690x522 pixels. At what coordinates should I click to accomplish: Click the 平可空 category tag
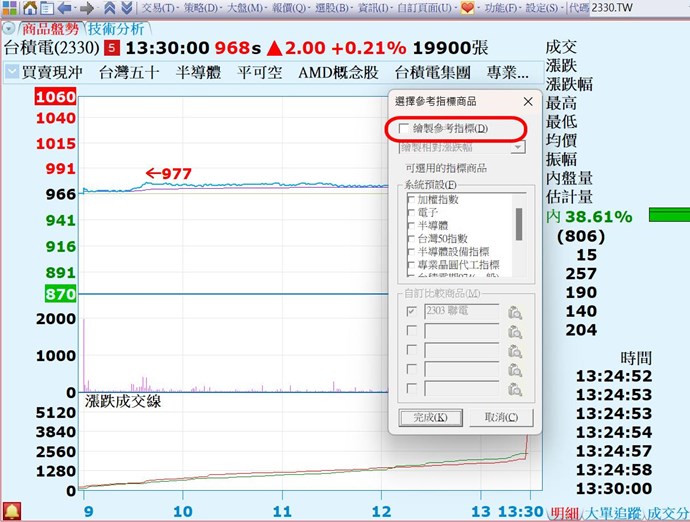tap(260, 72)
